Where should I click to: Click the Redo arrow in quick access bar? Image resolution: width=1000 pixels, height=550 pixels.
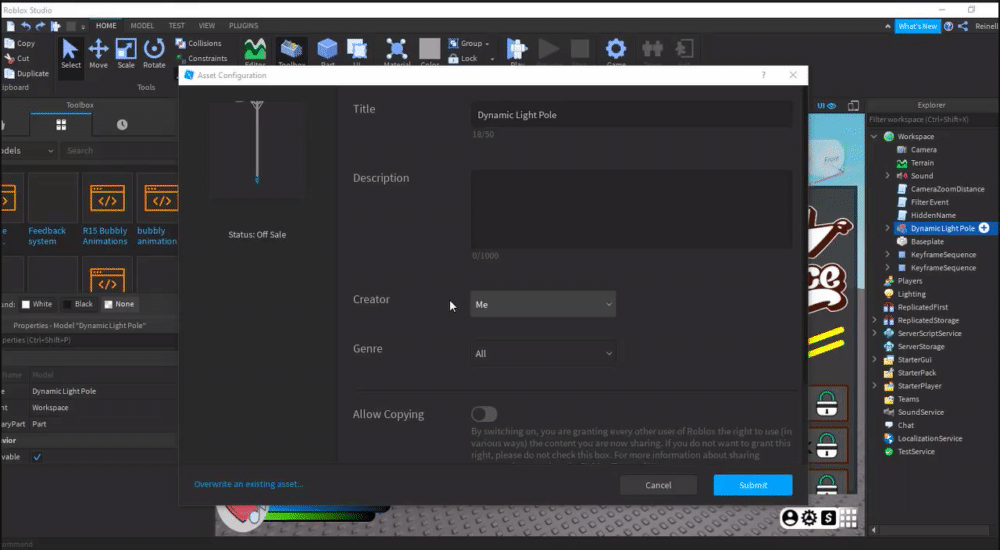tap(40, 26)
